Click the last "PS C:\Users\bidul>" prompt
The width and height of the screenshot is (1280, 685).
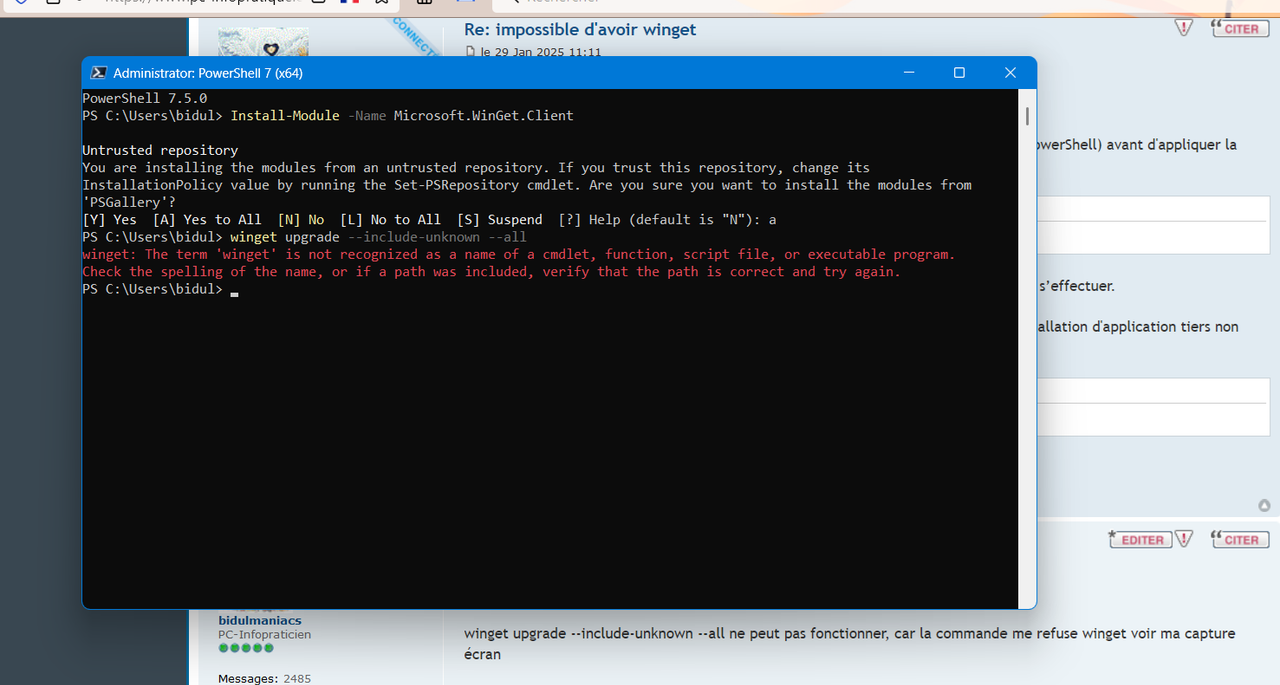[152, 289]
